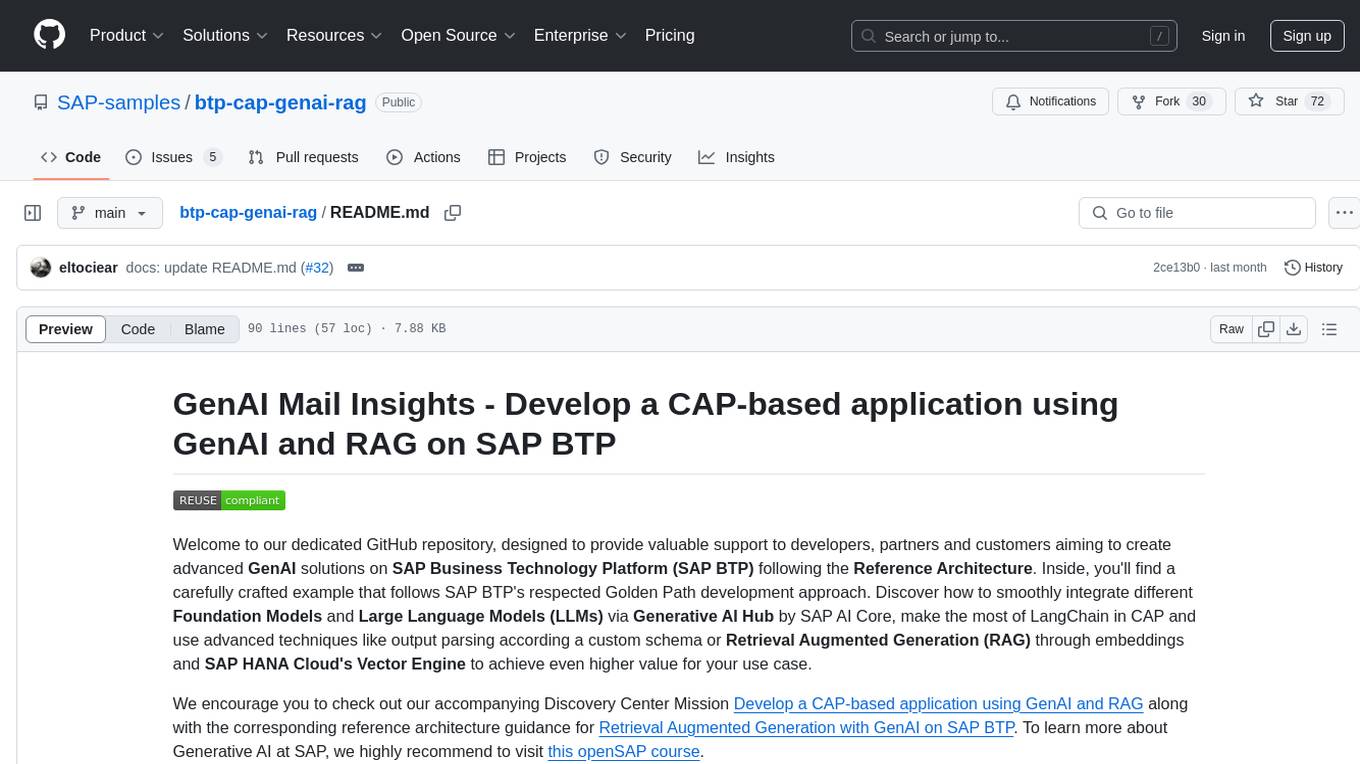Expand the Enterprise menu
Screen dimensions: 1360x764
pyautogui.click(x=580, y=35)
